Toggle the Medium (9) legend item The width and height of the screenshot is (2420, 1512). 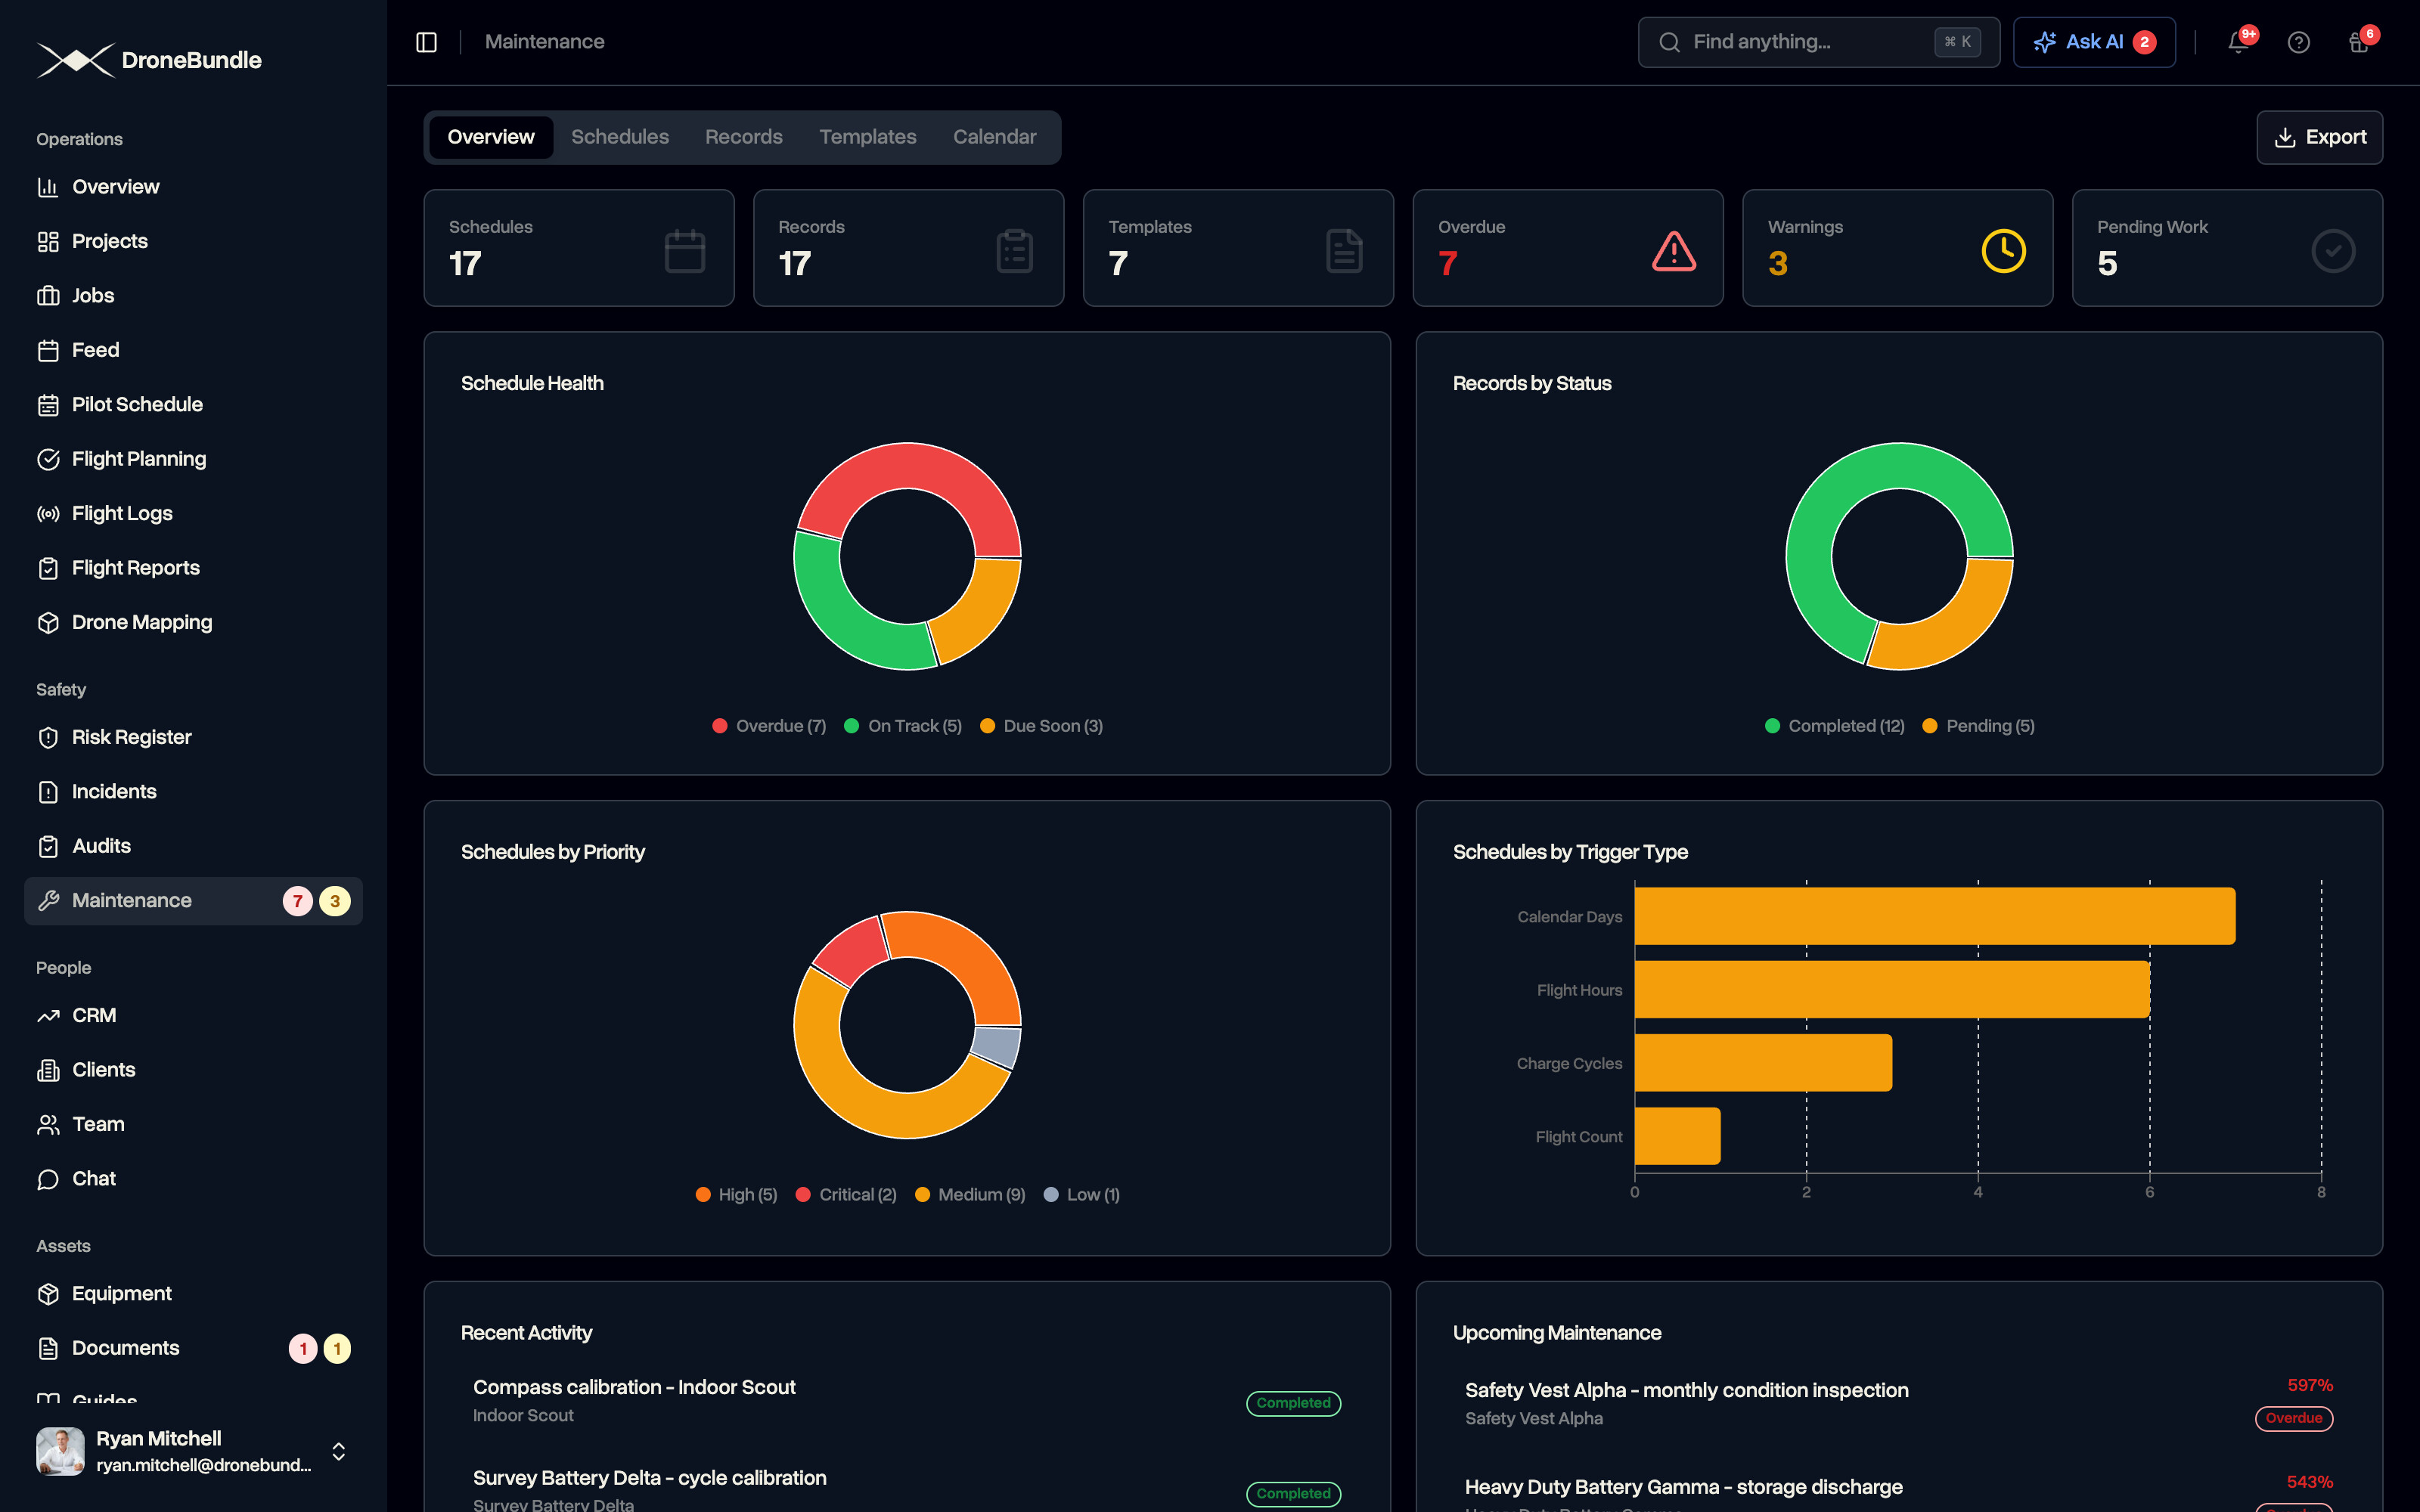tap(970, 1195)
